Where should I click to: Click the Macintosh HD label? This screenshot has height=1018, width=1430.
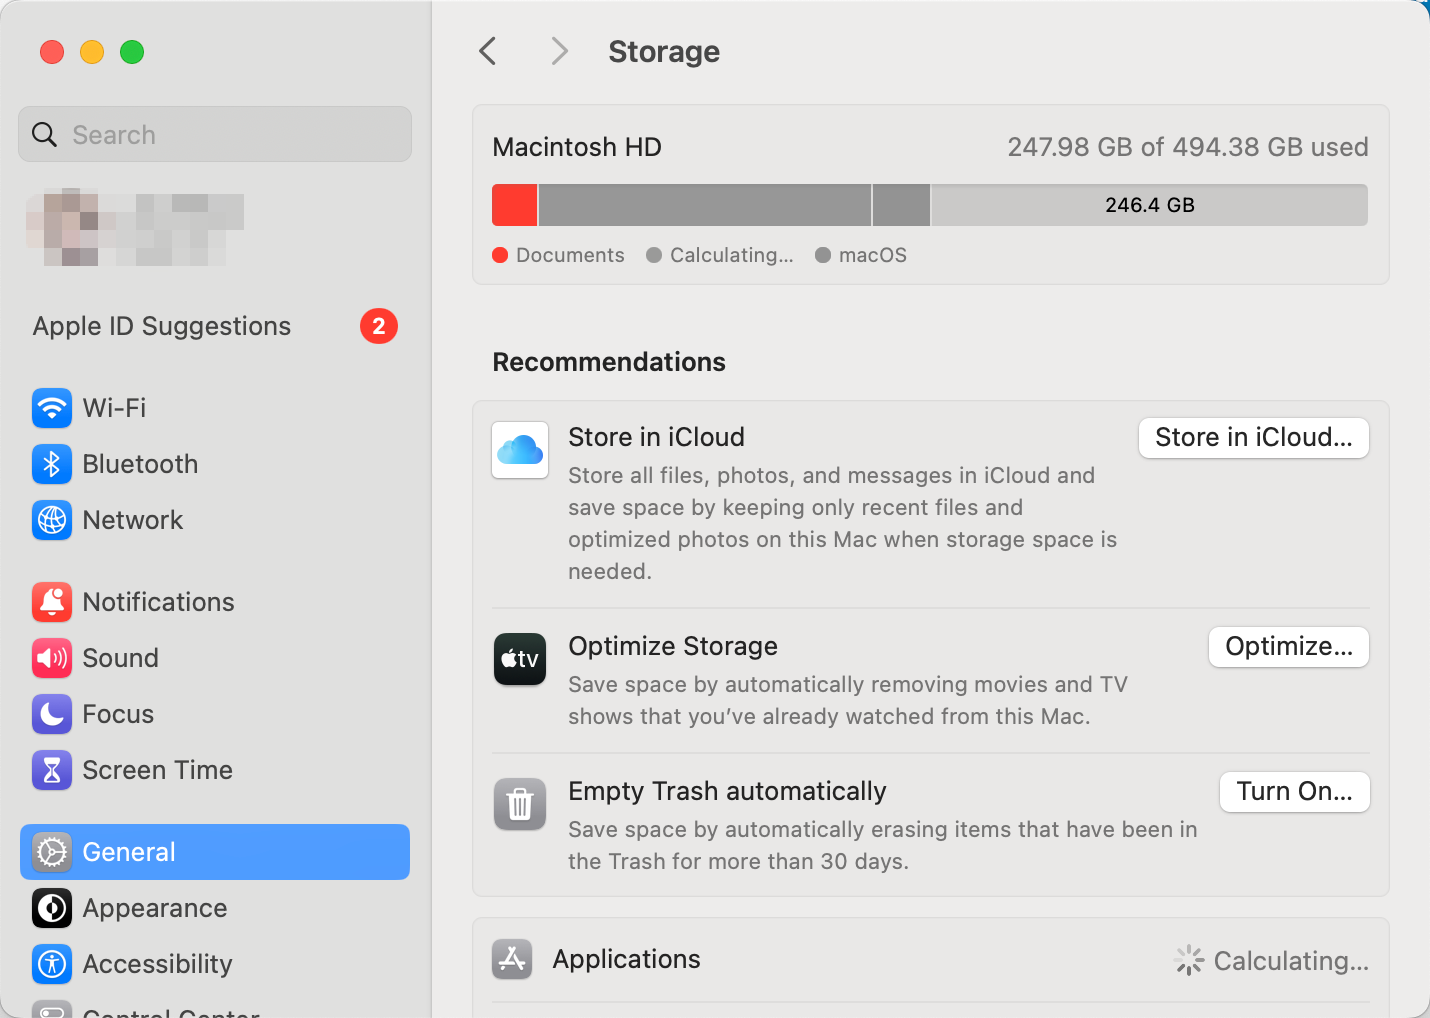(x=577, y=147)
